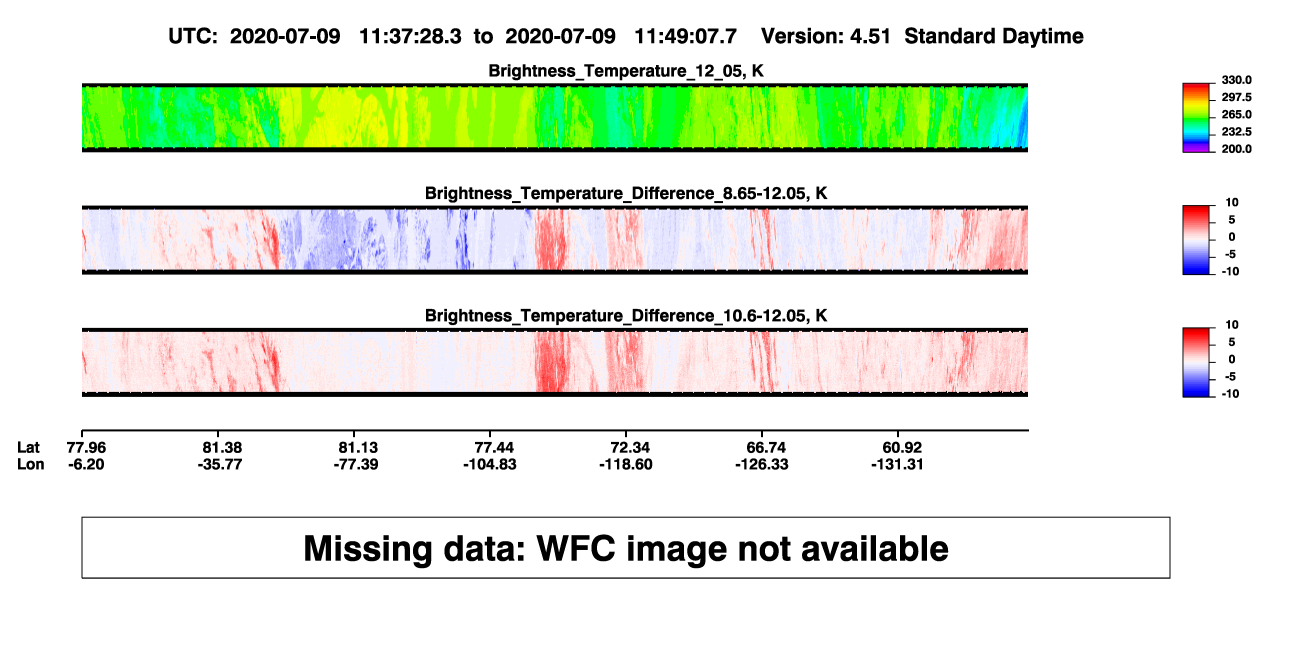1300x667 pixels.
Task: Click colorbar value 297.5
Action: (x=1237, y=97)
